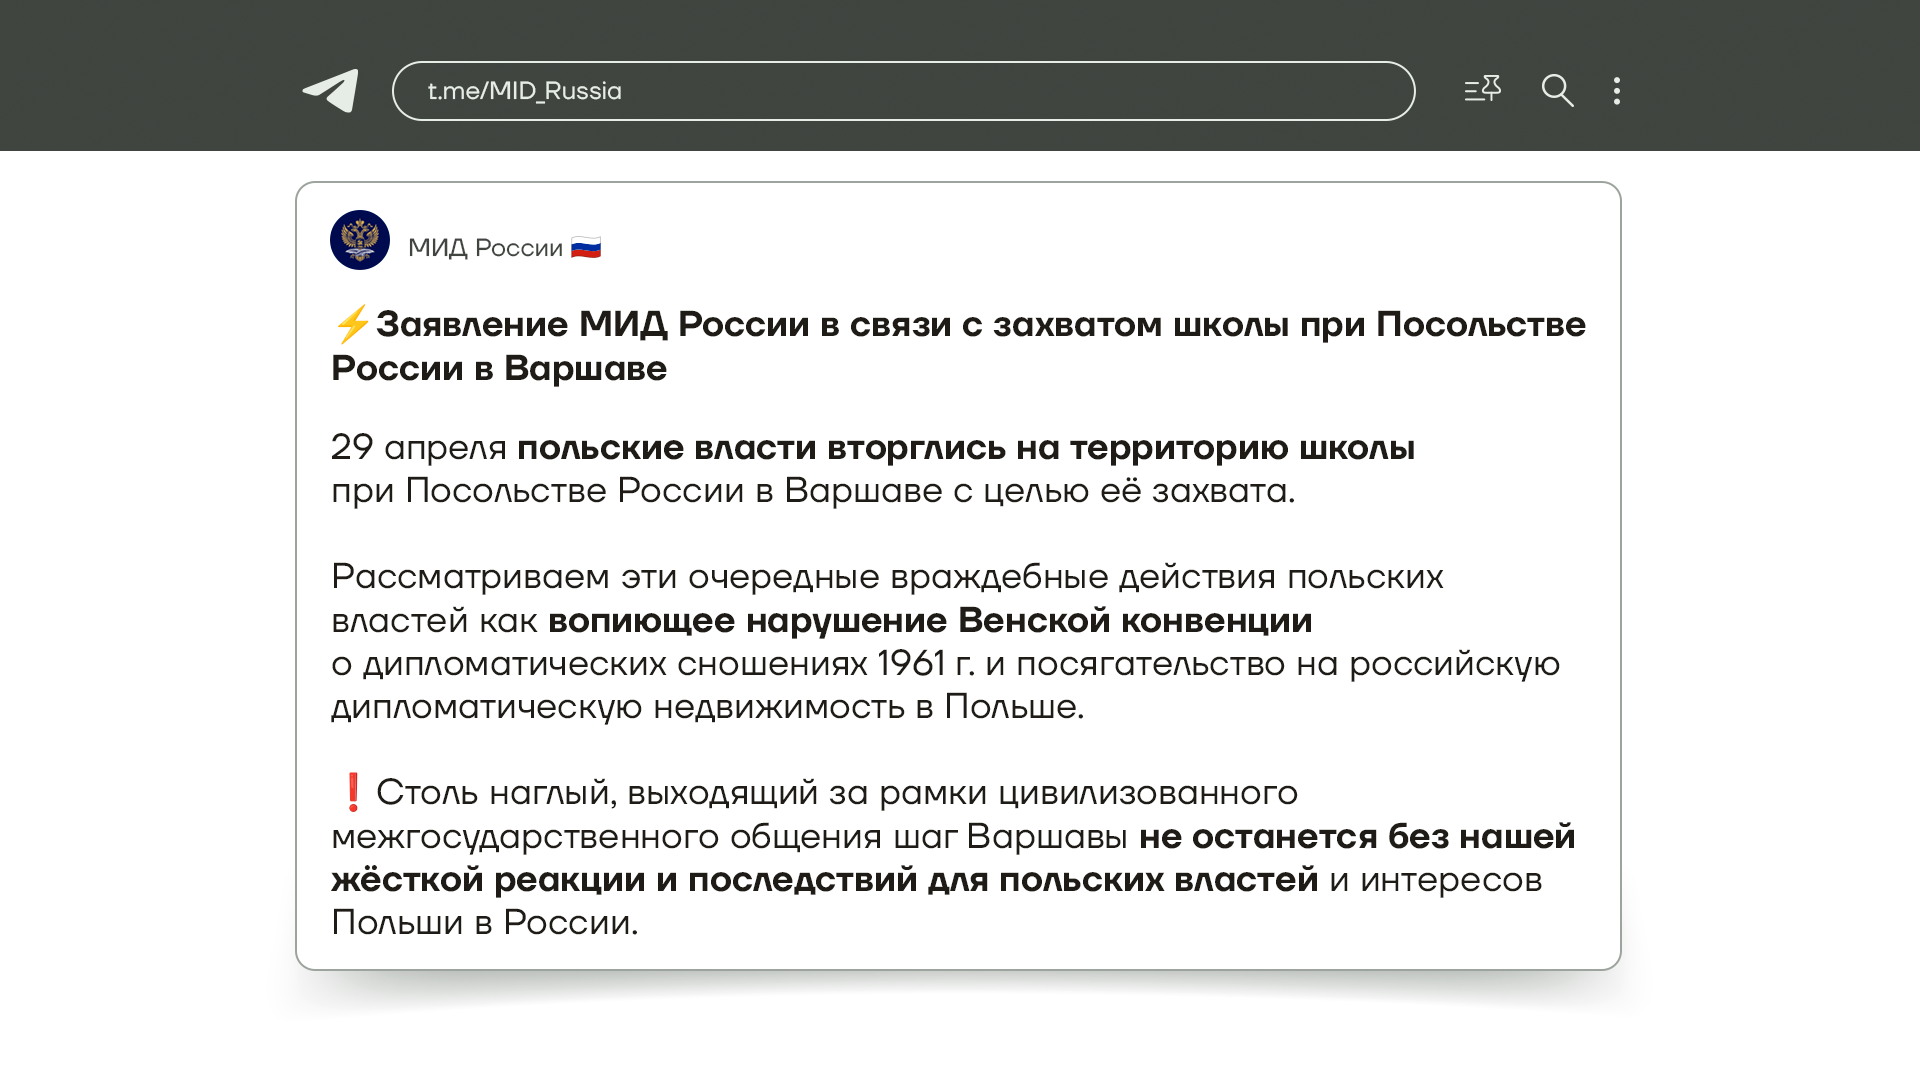Click the red exclamation mark emoji
Screen dimensions: 1920x1080
tap(352, 792)
